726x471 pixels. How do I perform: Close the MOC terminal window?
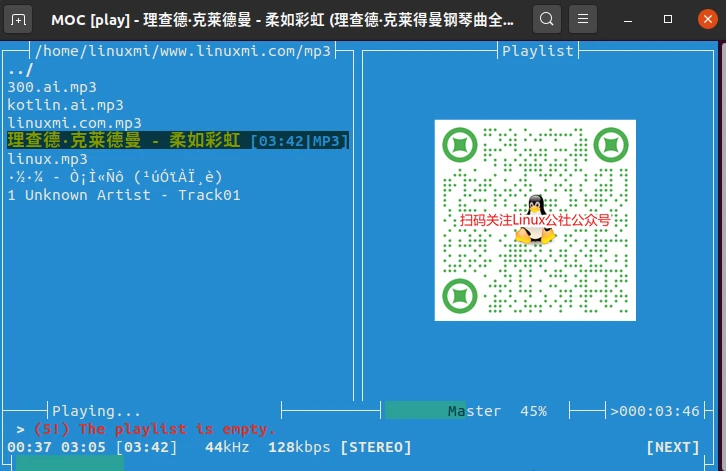click(708, 19)
